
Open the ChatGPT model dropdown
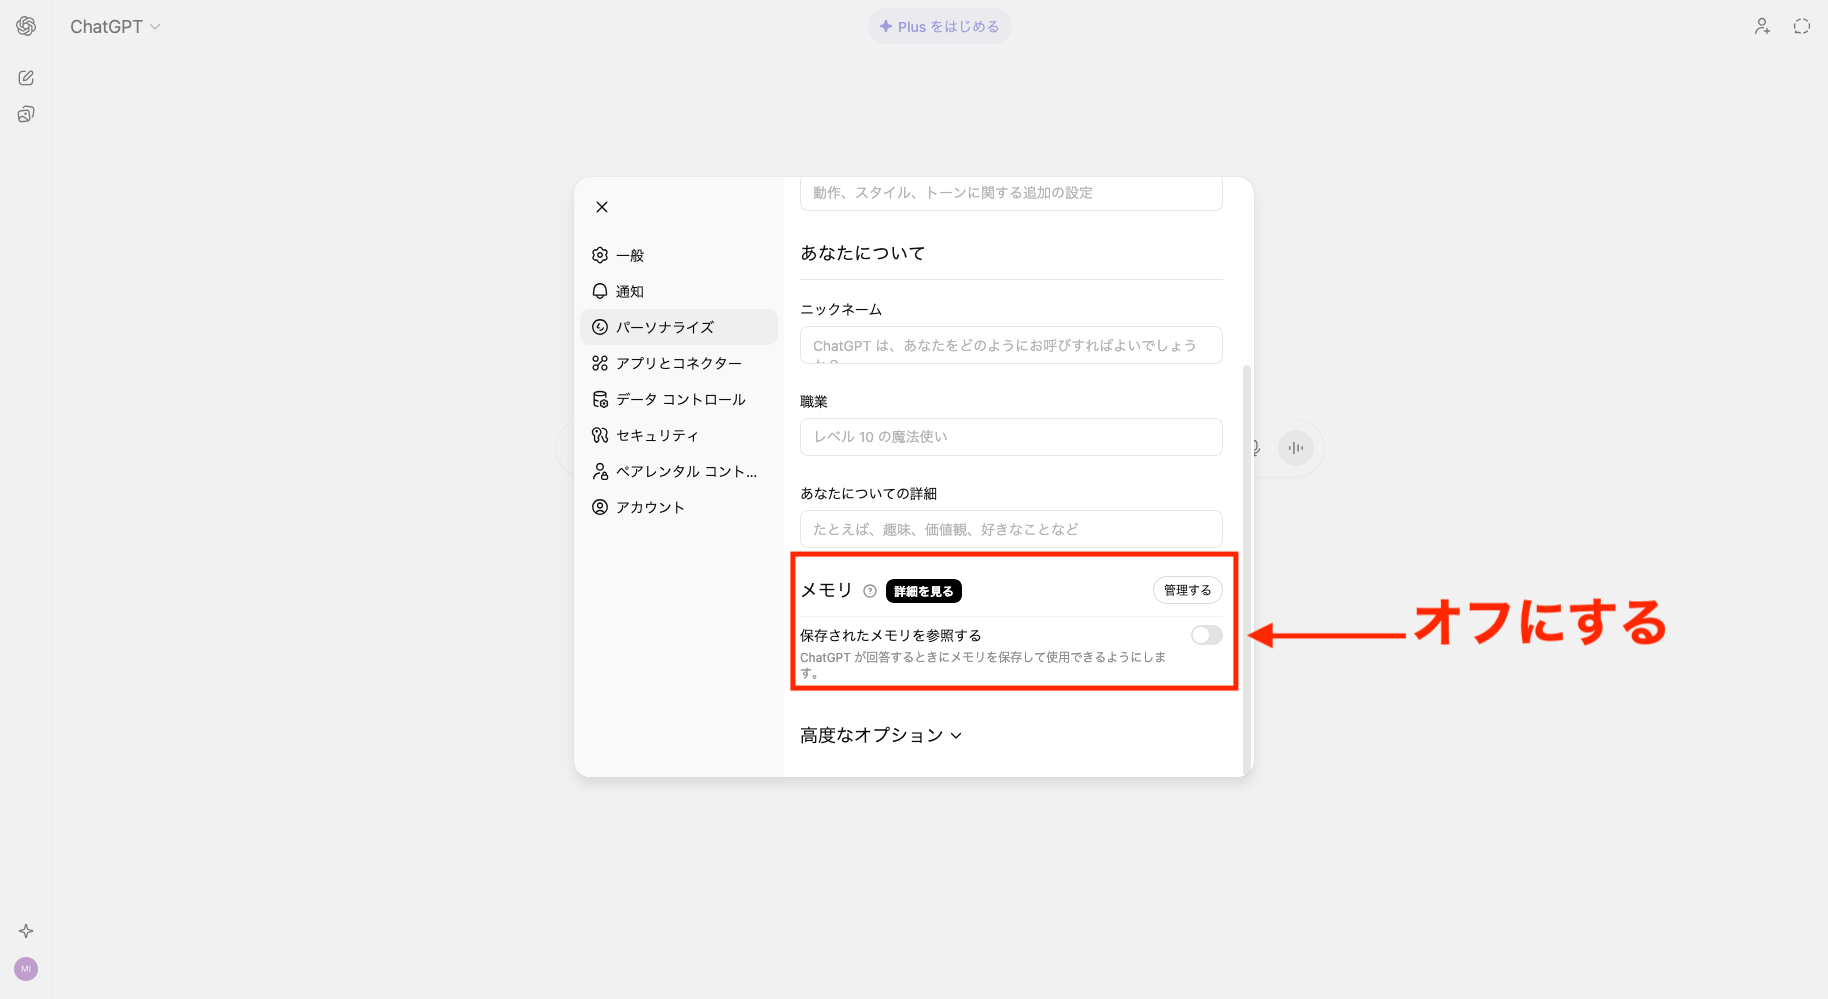pyautogui.click(x=115, y=26)
